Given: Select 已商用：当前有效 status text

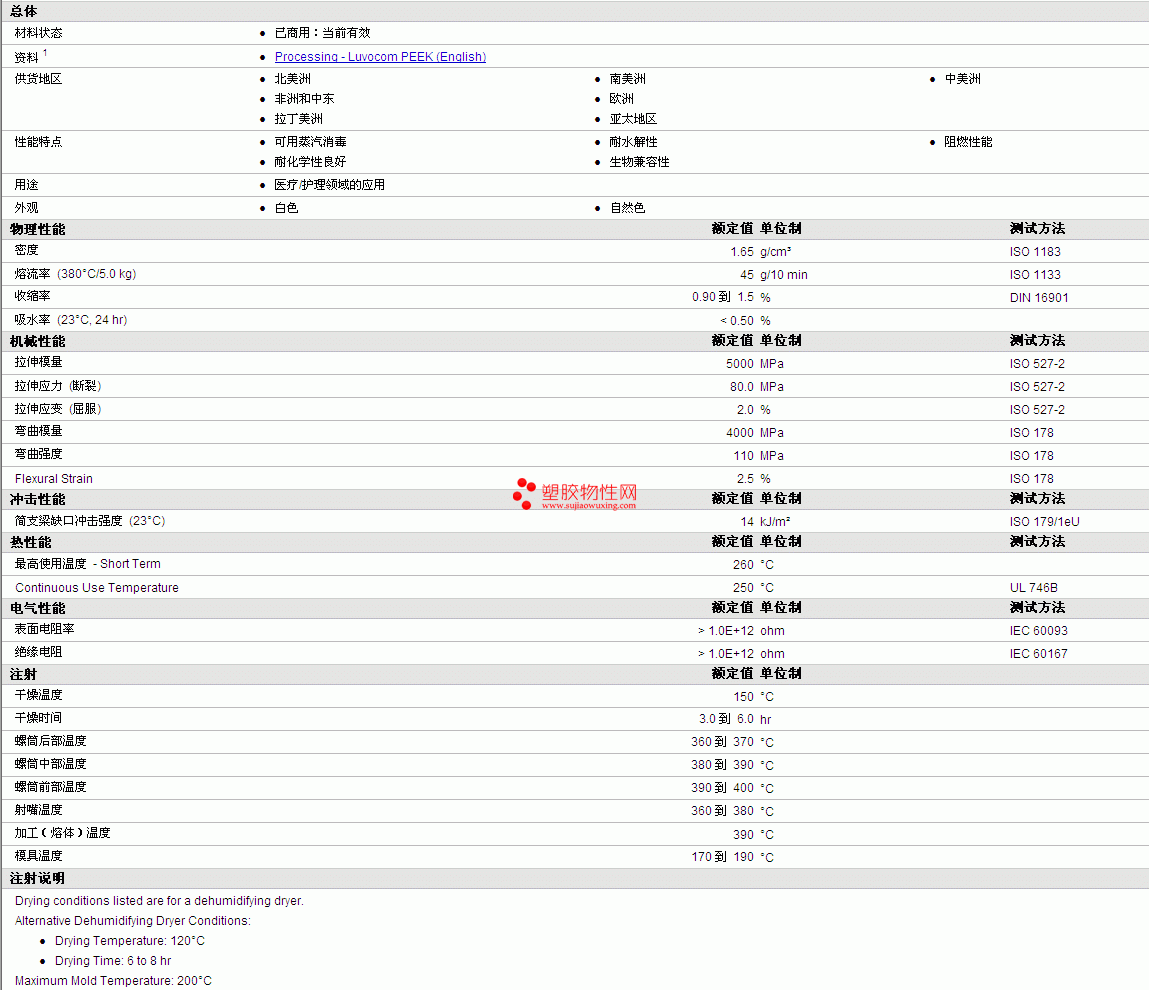Looking at the screenshot, I should 322,33.
